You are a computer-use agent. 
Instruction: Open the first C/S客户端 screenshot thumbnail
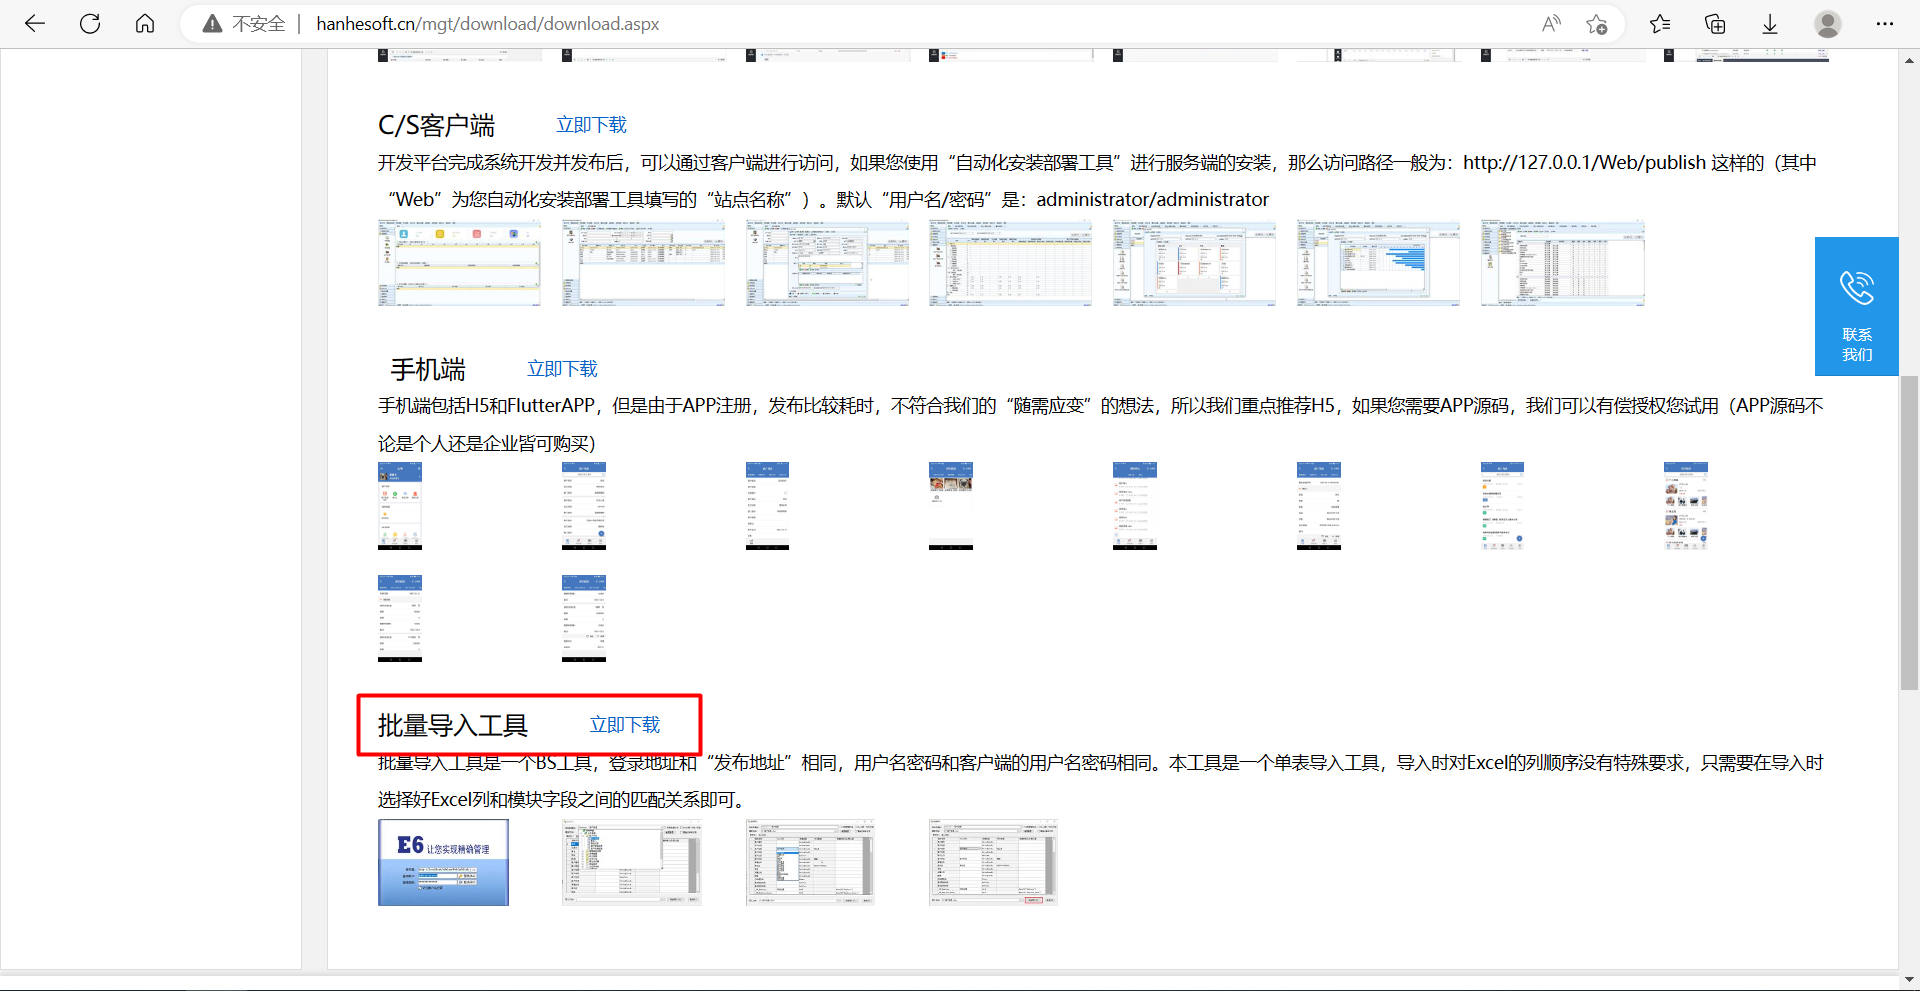(460, 263)
